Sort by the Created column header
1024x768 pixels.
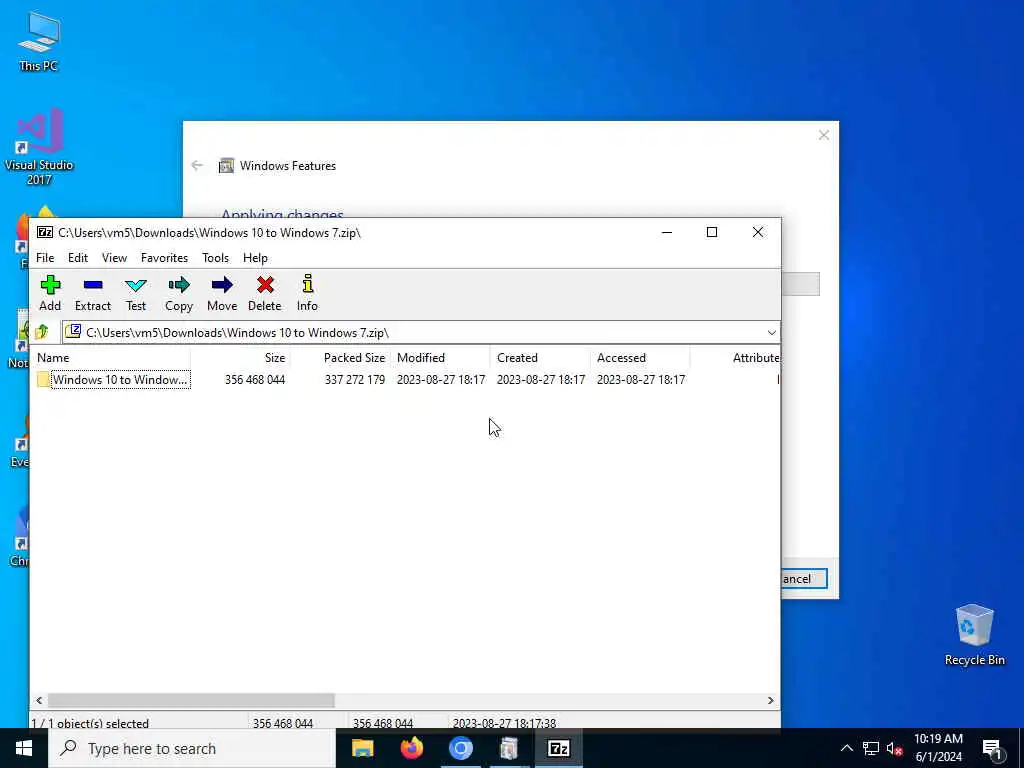(540, 358)
